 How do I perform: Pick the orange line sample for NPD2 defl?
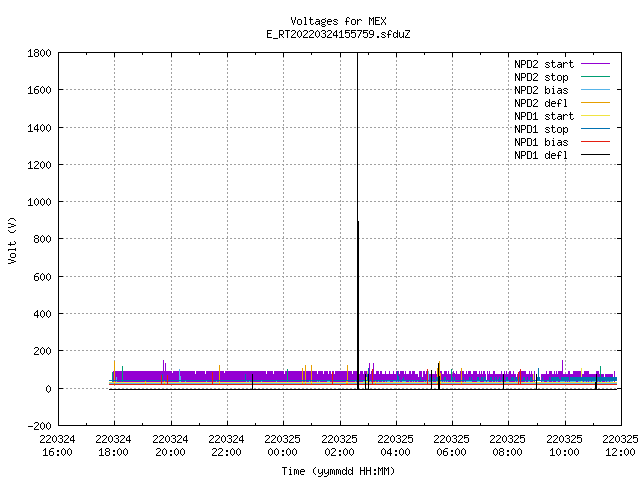[x=595, y=103]
